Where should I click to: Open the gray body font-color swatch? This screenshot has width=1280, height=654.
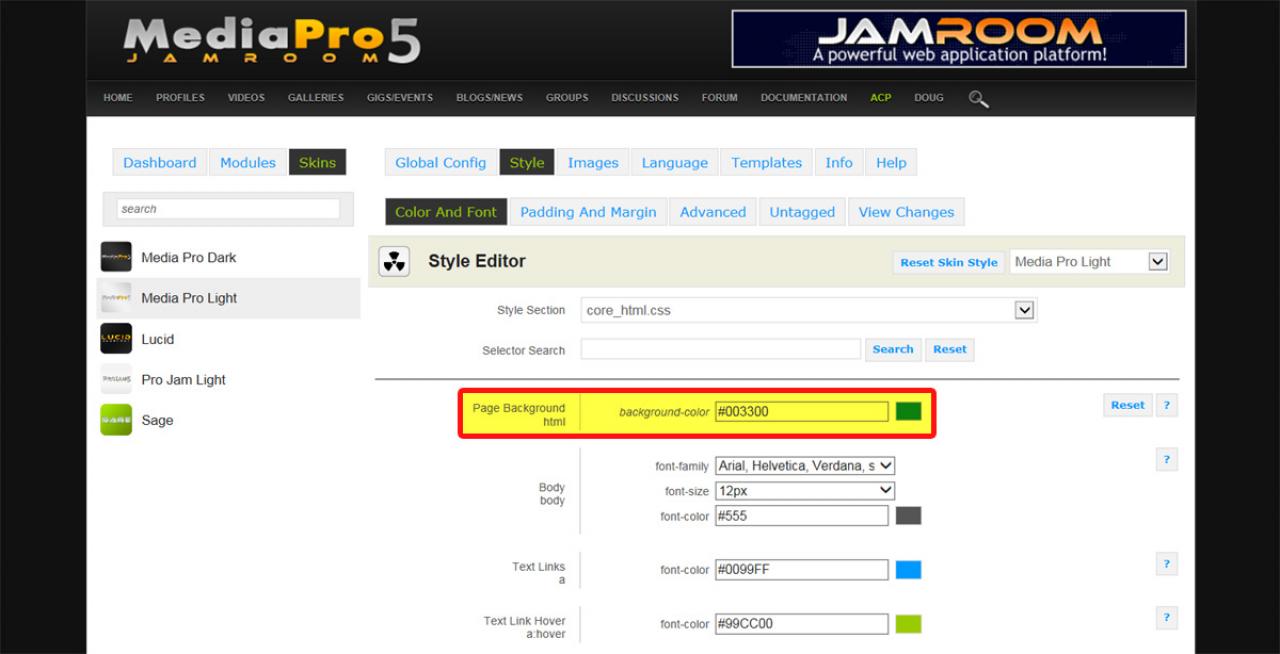[x=908, y=516]
